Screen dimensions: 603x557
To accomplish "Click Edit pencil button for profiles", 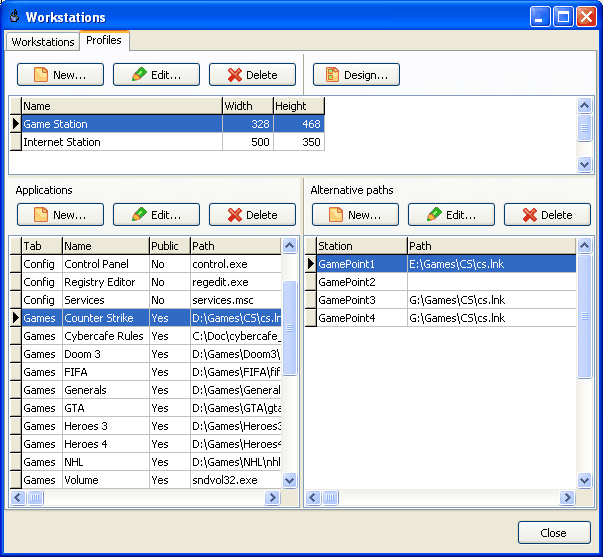I will (x=156, y=75).
